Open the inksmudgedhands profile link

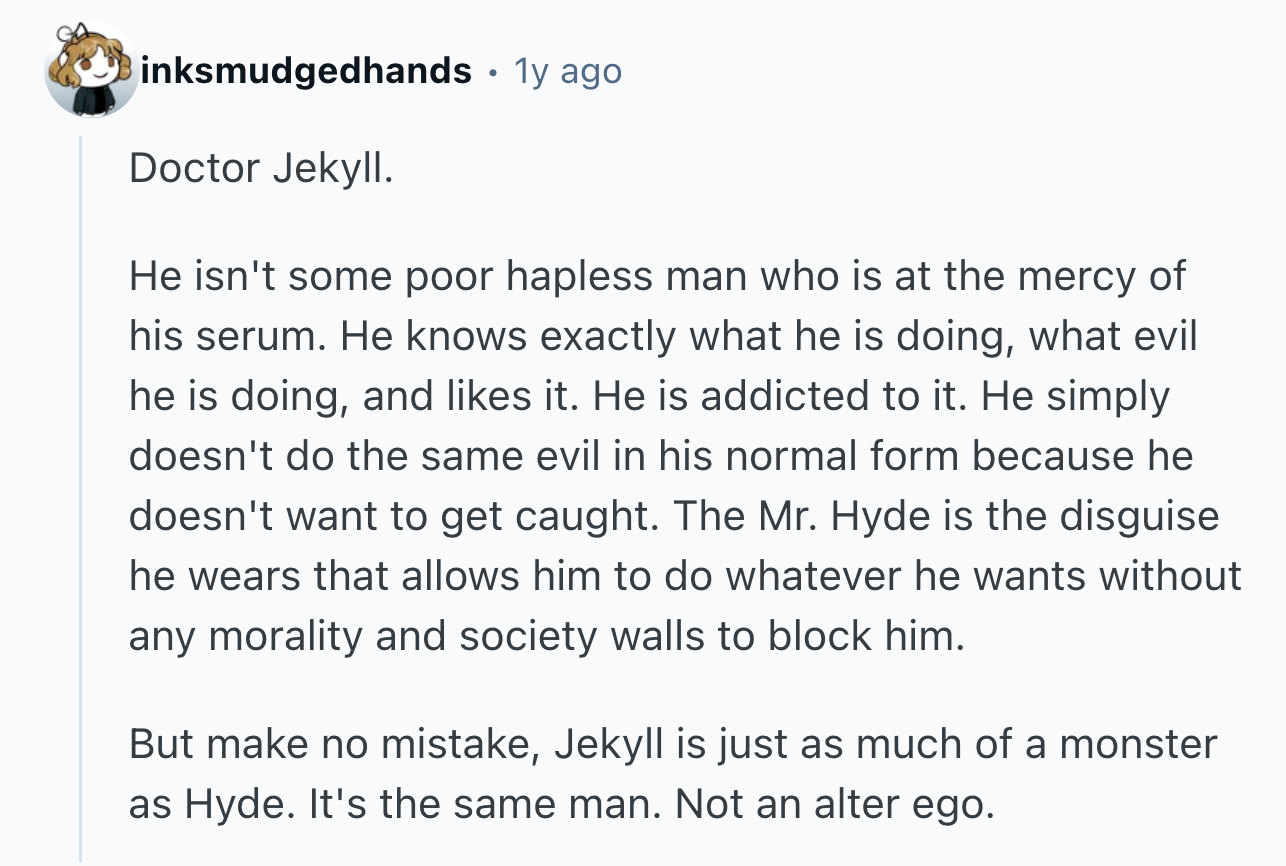coord(307,71)
